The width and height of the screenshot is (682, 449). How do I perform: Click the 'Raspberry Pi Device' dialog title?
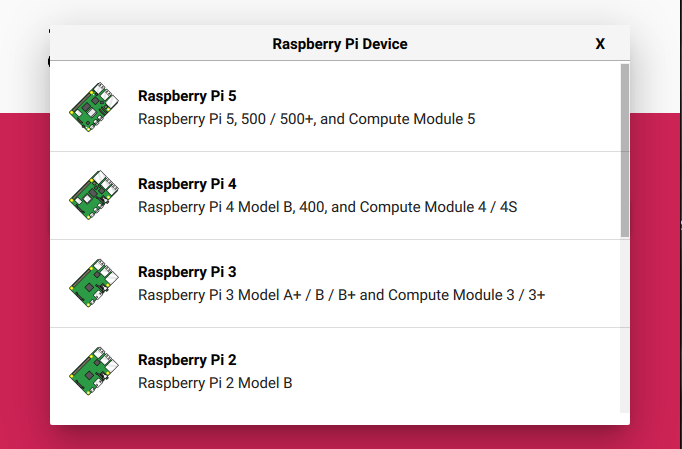click(340, 44)
